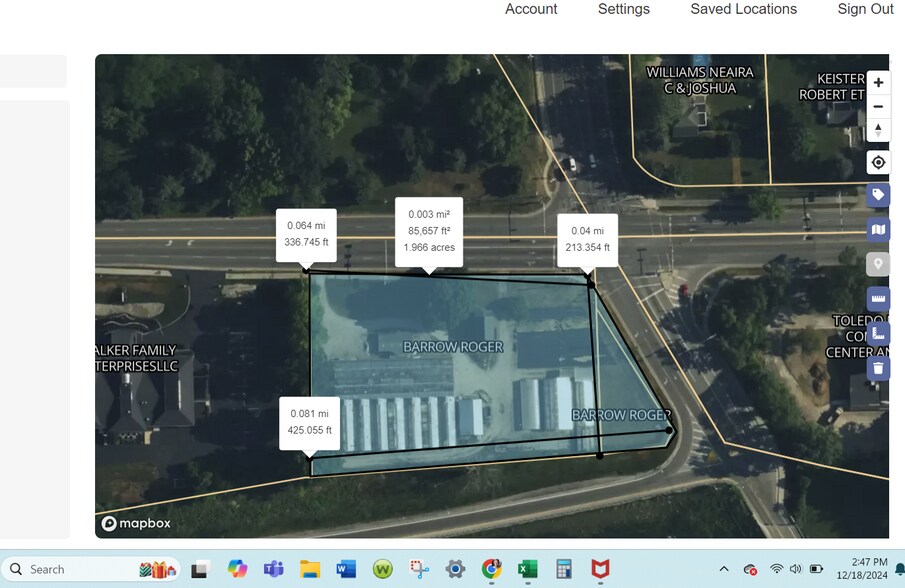Open the Settings page
This screenshot has height=588, width=905.
click(624, 9)
